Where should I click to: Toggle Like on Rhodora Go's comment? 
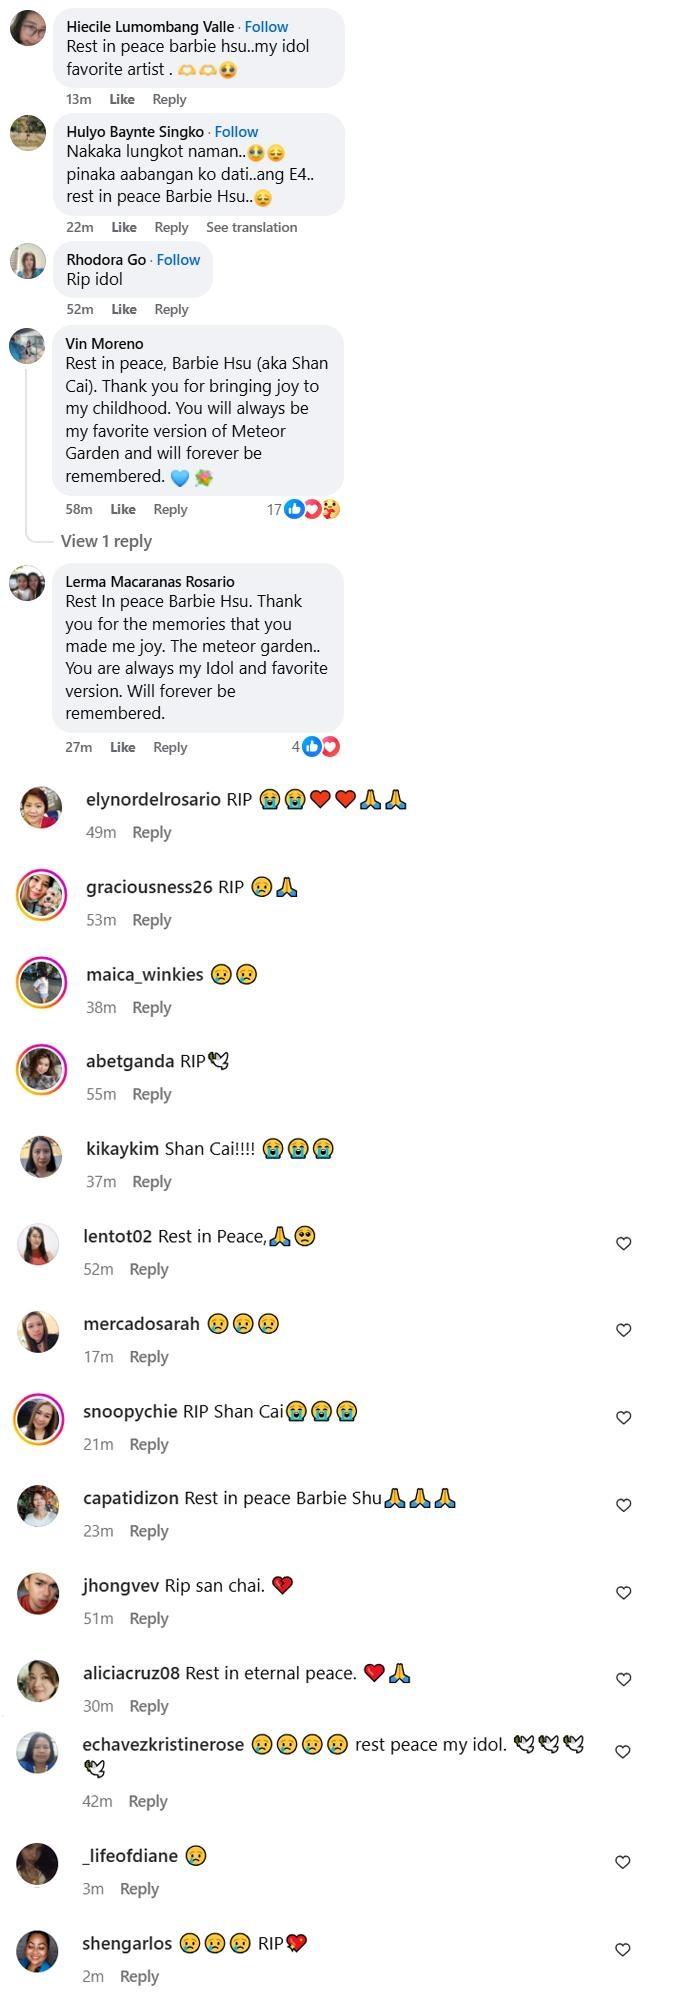[124, 309]
